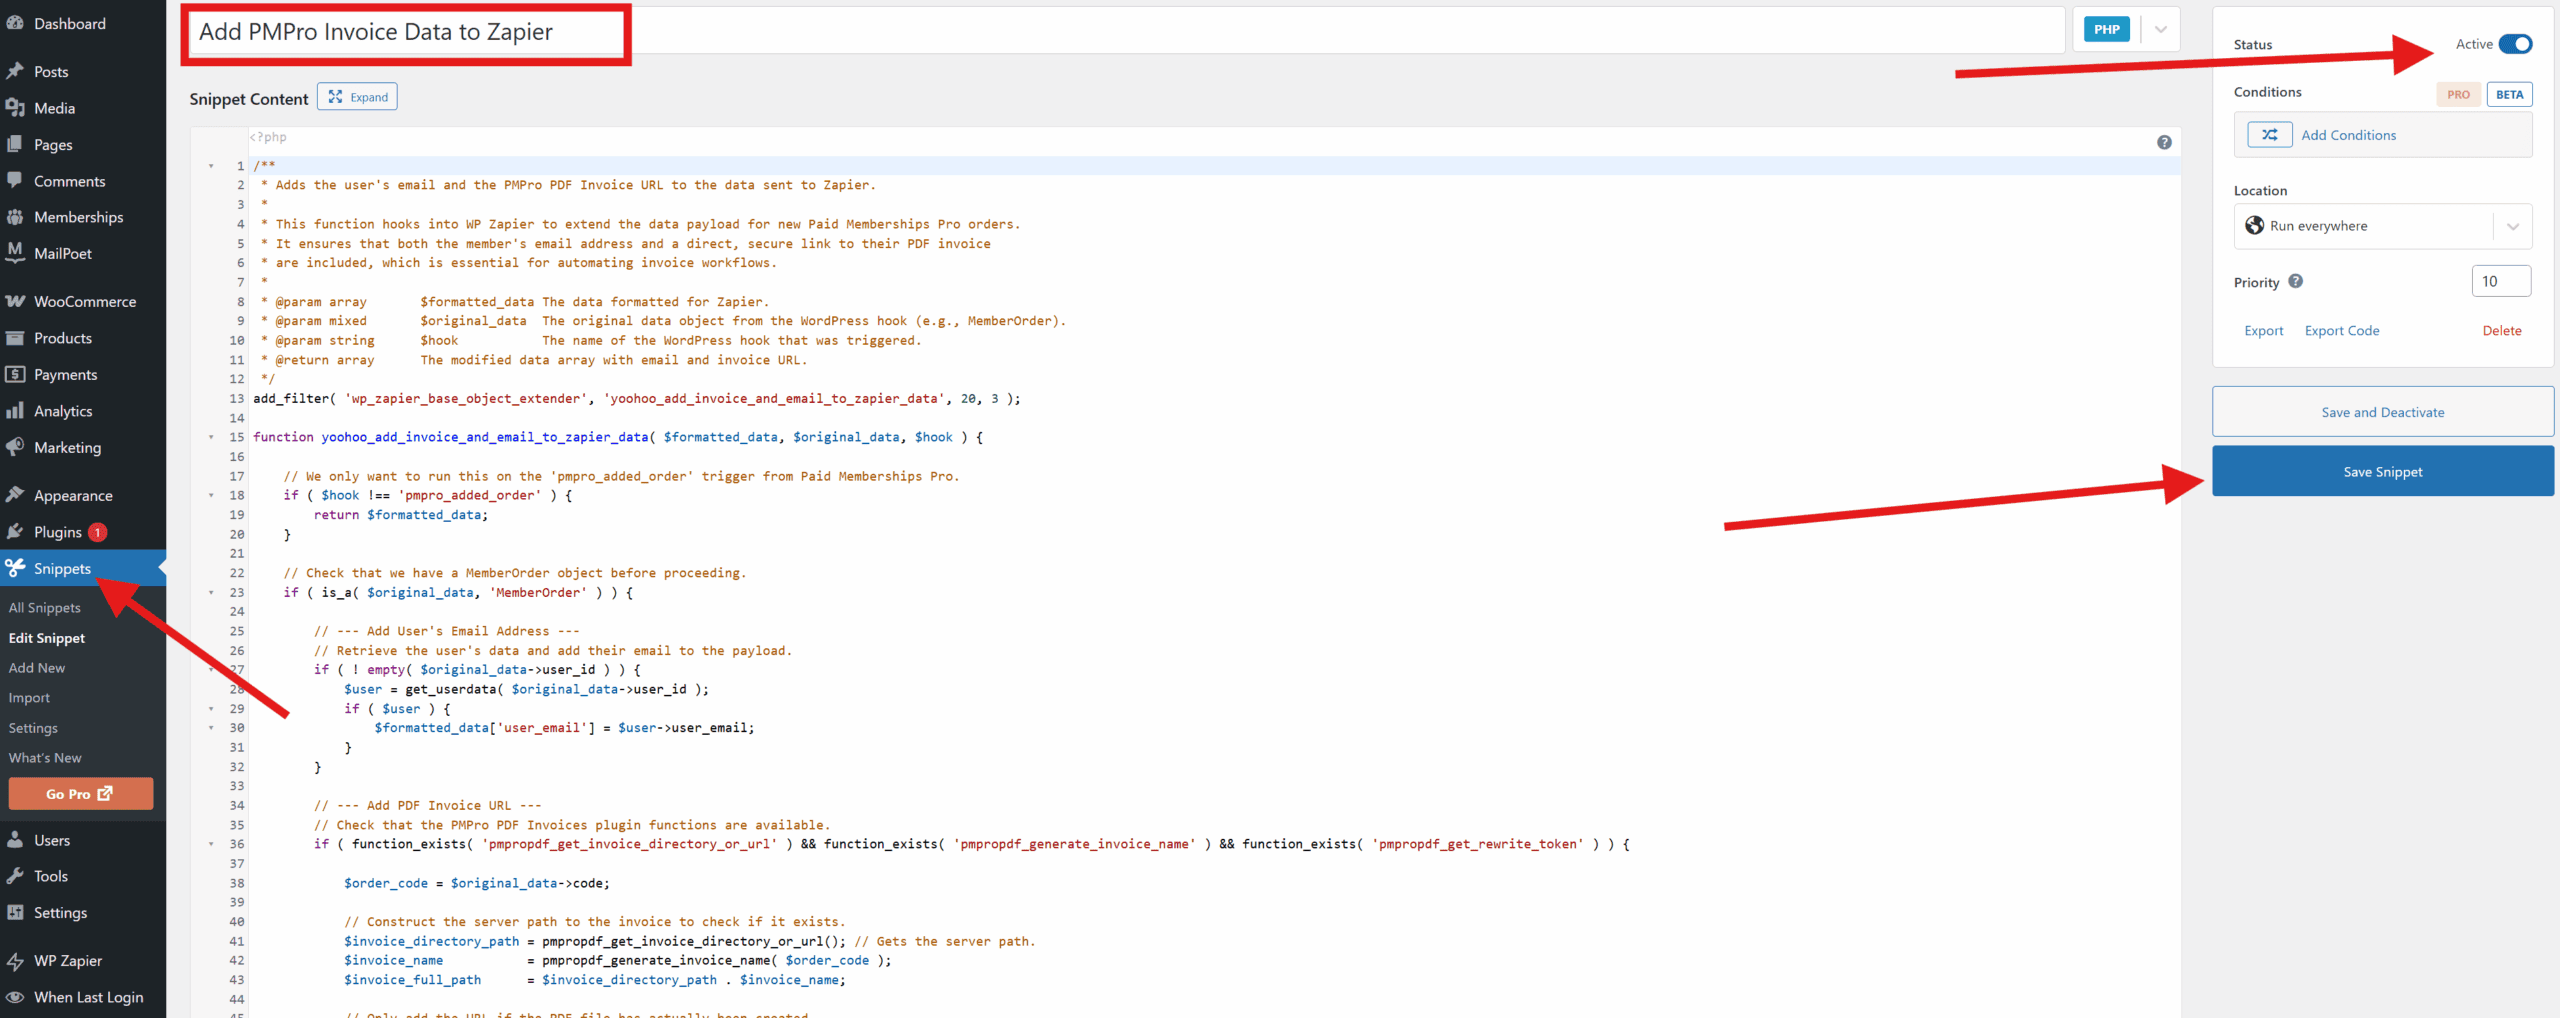Open MailPoet from the sidebar
This screenshot has width=2560, height=1018.
[x=62, y=253]
